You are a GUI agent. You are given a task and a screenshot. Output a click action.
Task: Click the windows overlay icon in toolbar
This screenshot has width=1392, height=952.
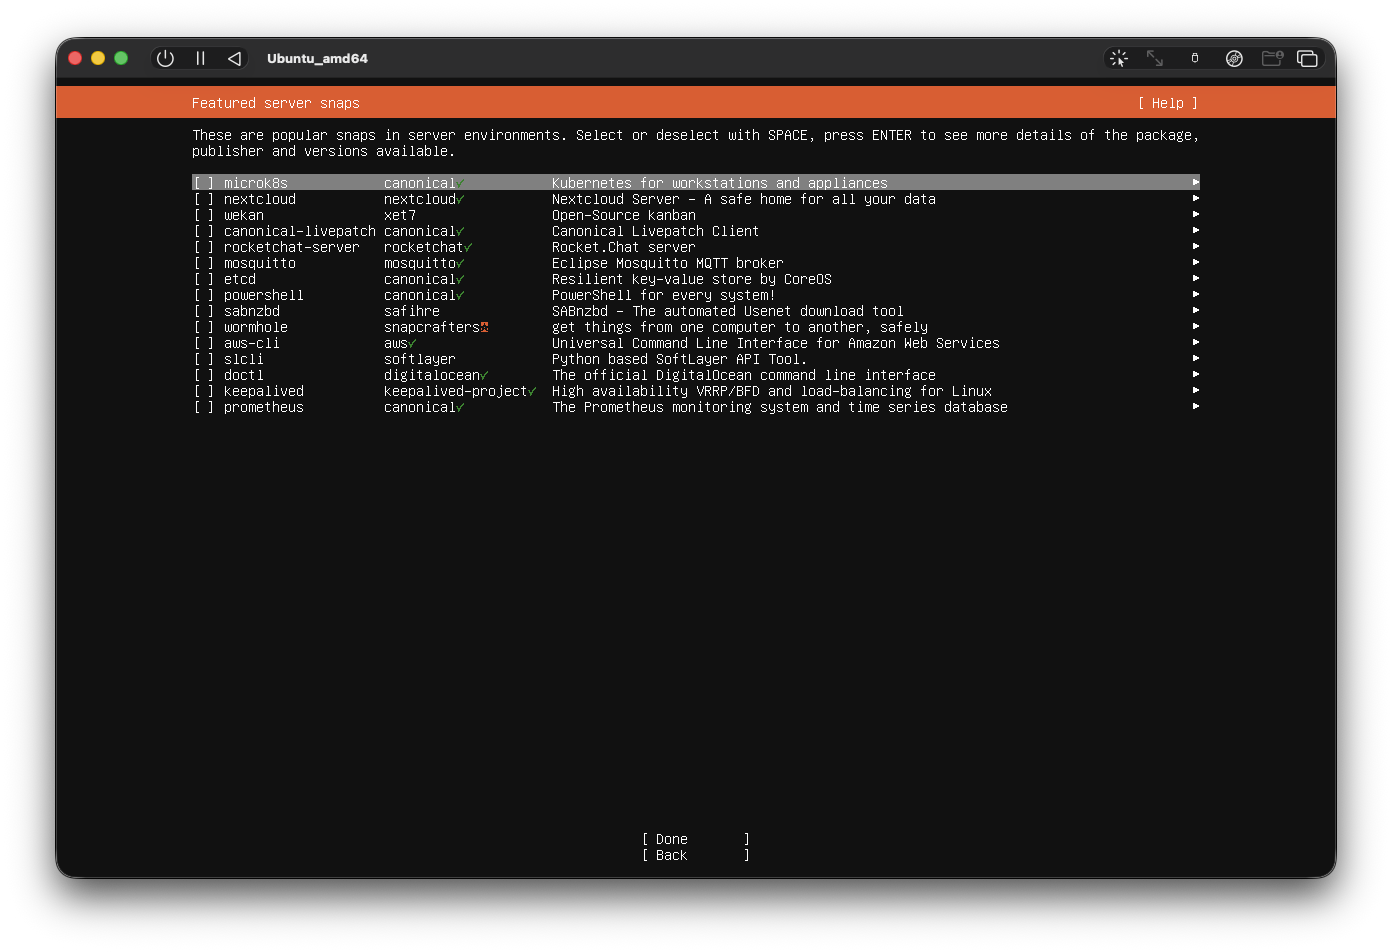(1307, 59)
